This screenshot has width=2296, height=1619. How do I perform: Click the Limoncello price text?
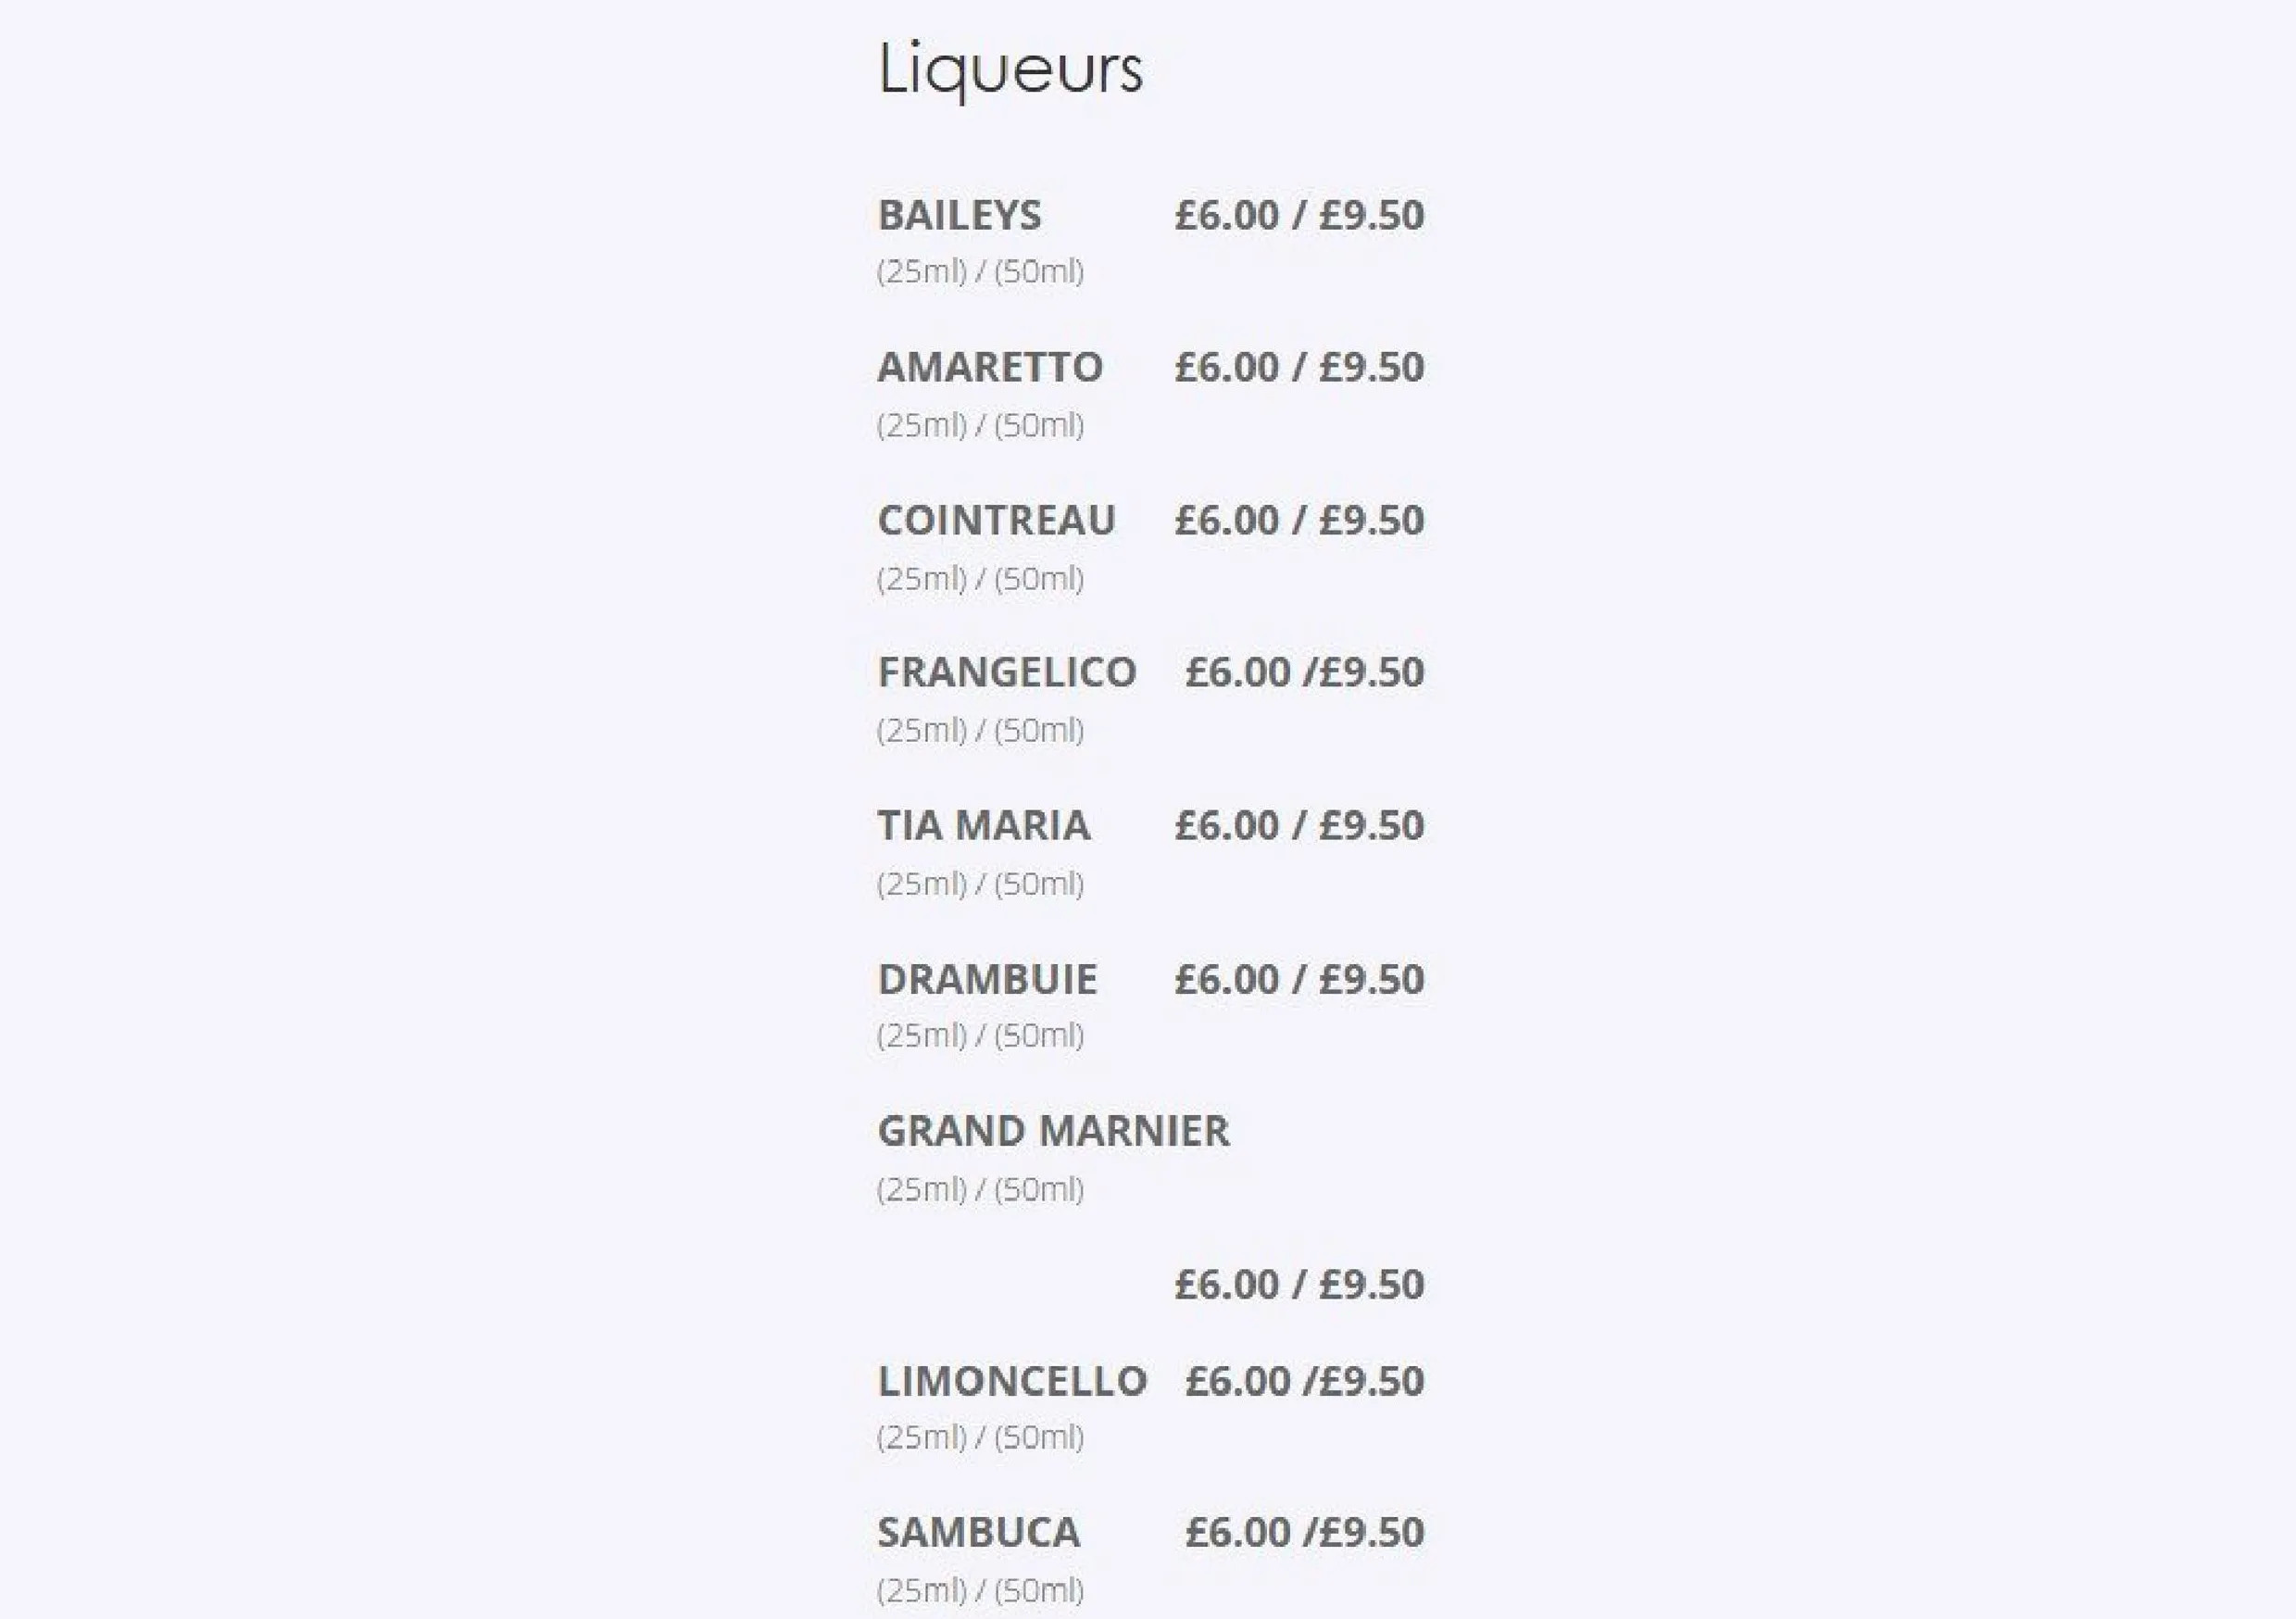[1304, 1381]
